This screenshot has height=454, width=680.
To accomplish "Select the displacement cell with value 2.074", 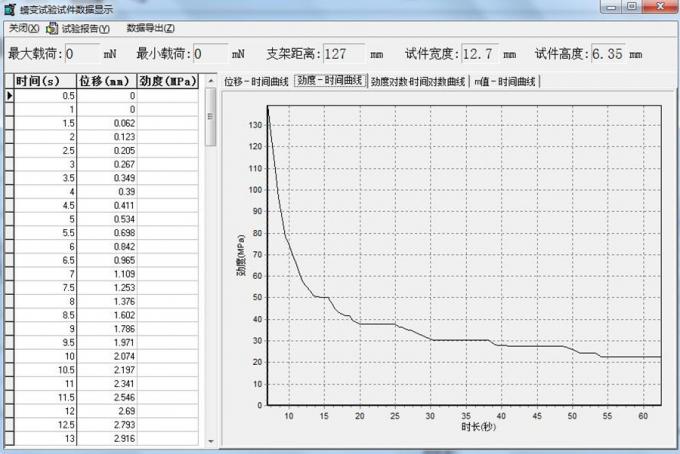I will point(107,355).
